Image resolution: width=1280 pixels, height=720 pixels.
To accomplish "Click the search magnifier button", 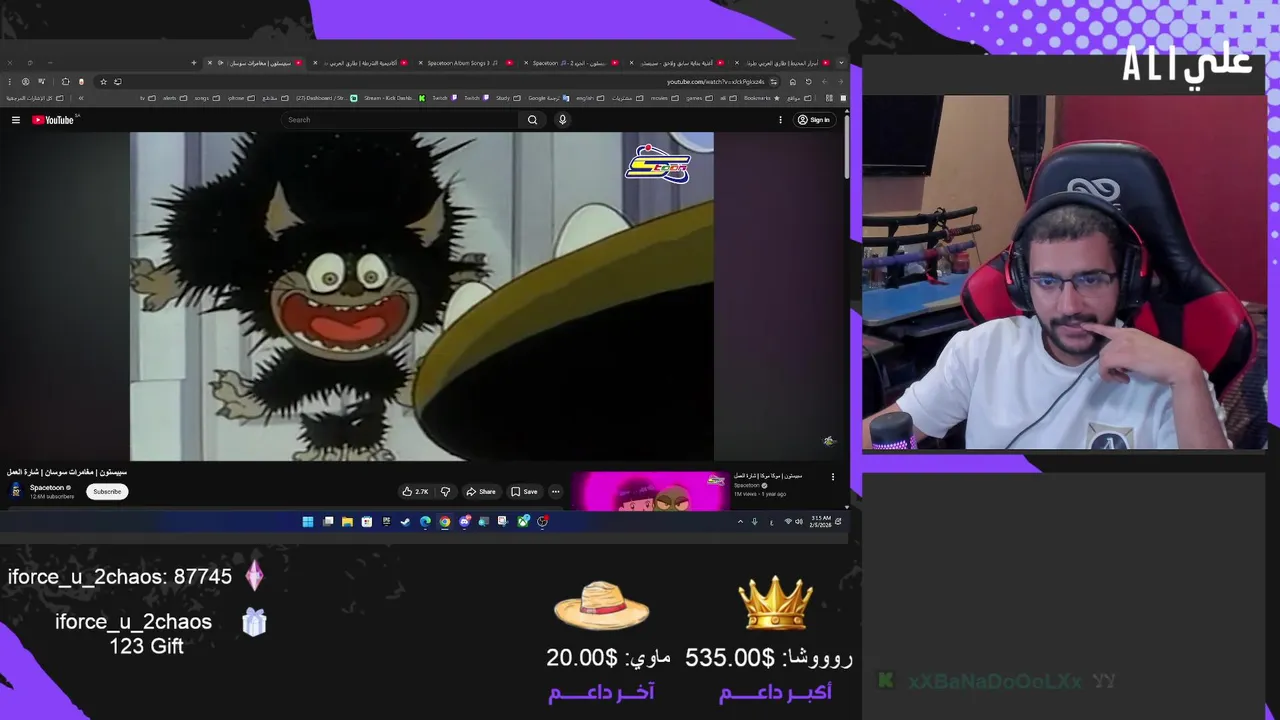I will pos(532,120).
